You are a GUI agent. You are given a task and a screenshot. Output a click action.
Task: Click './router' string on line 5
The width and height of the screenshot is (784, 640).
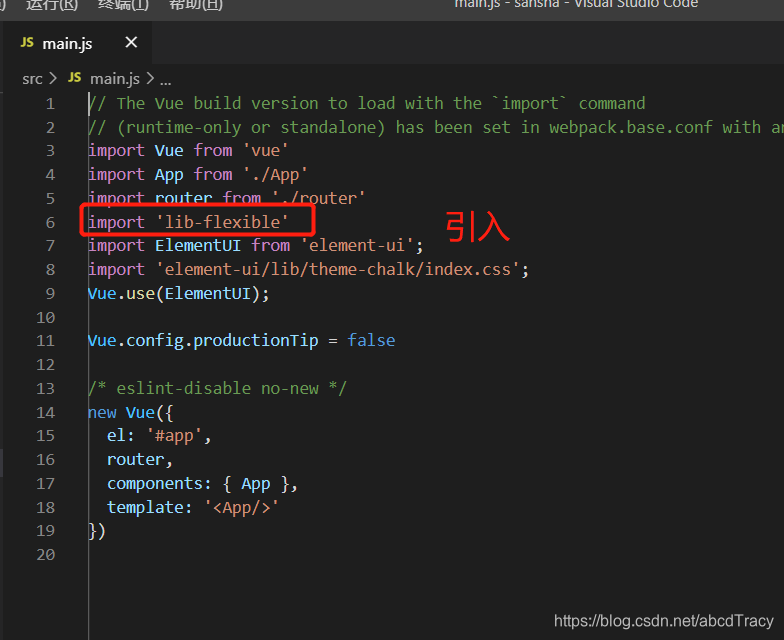318,198
